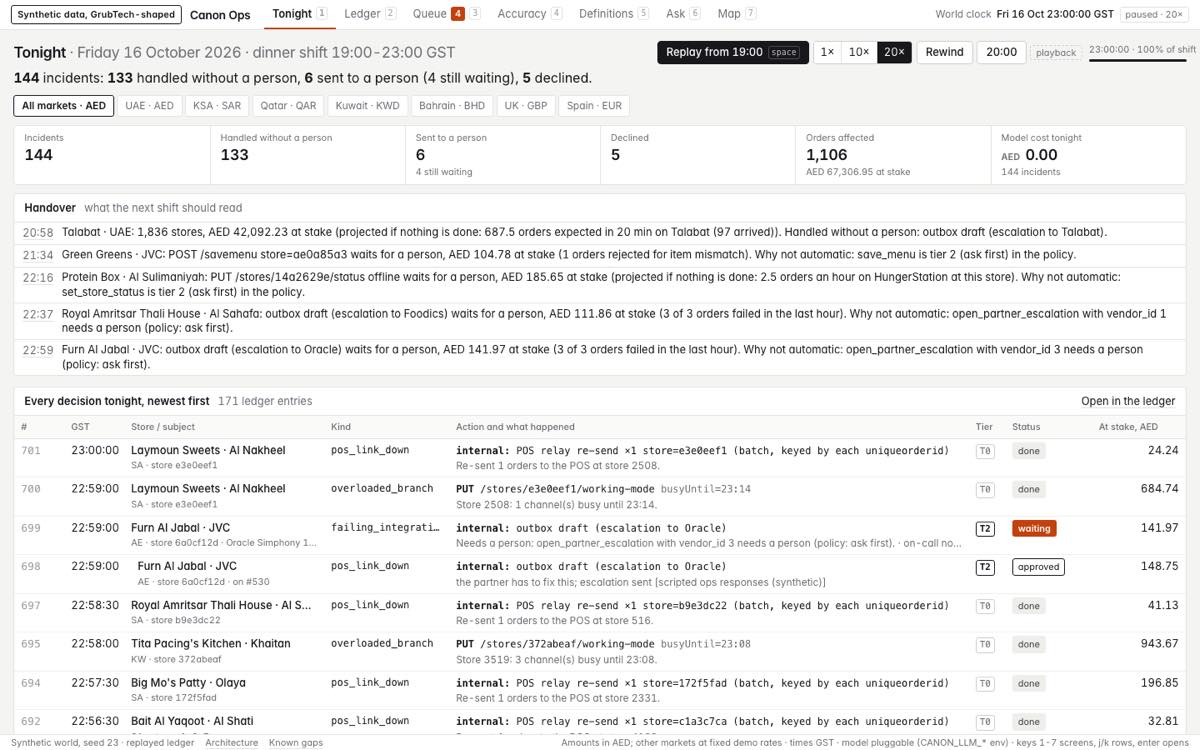This screenshot has height=750, width=1200.
Task: Click the Model cost tonight card
Action: 1089,154
